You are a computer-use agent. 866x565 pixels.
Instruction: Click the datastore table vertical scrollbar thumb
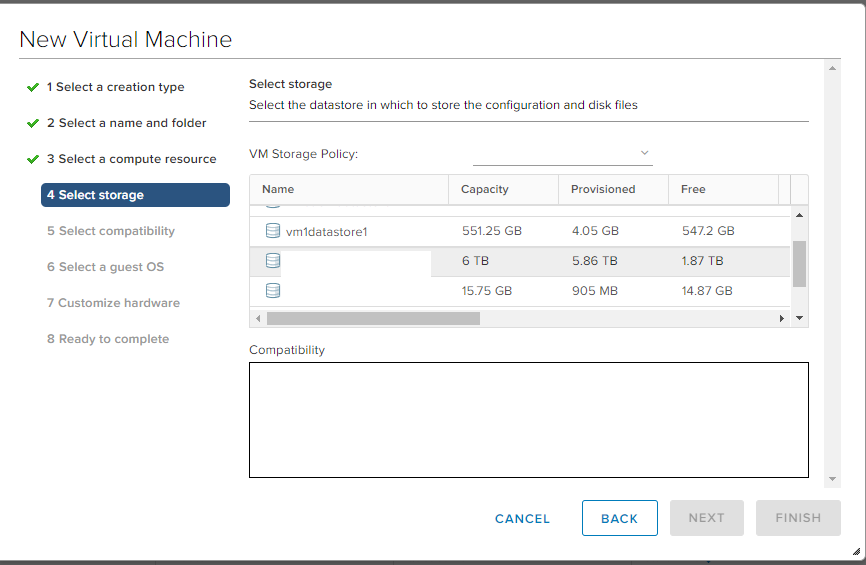click(x=799, y=264)
